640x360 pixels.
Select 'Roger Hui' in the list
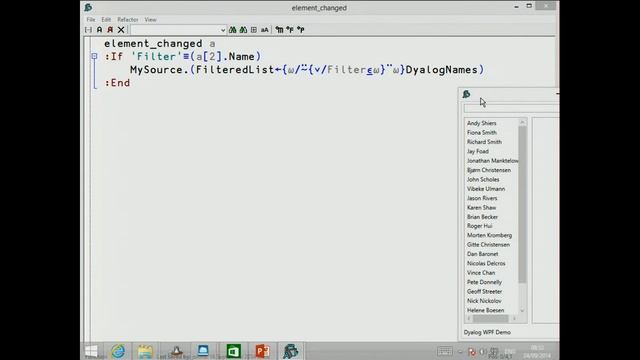(480, 226)
